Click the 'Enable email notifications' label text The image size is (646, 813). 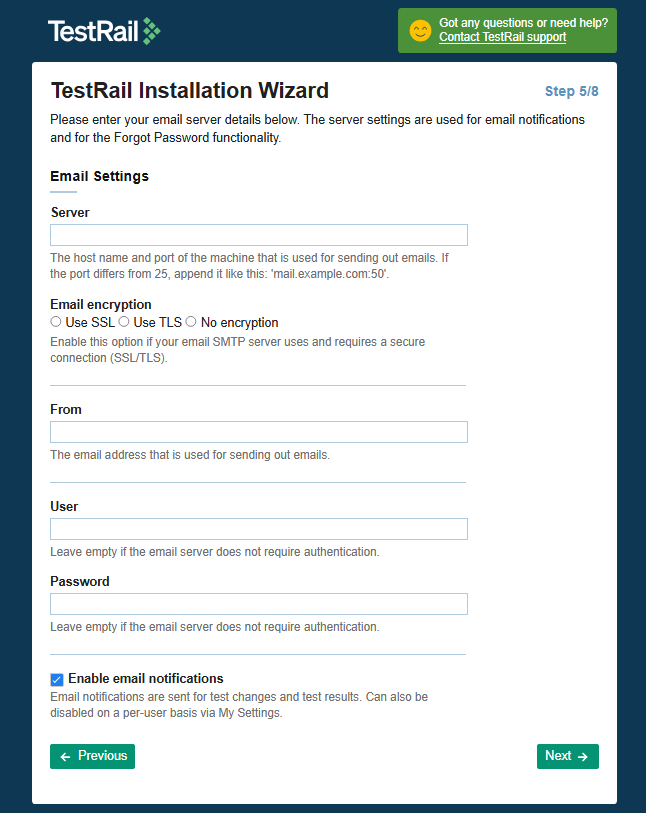[x=145, y=678]
